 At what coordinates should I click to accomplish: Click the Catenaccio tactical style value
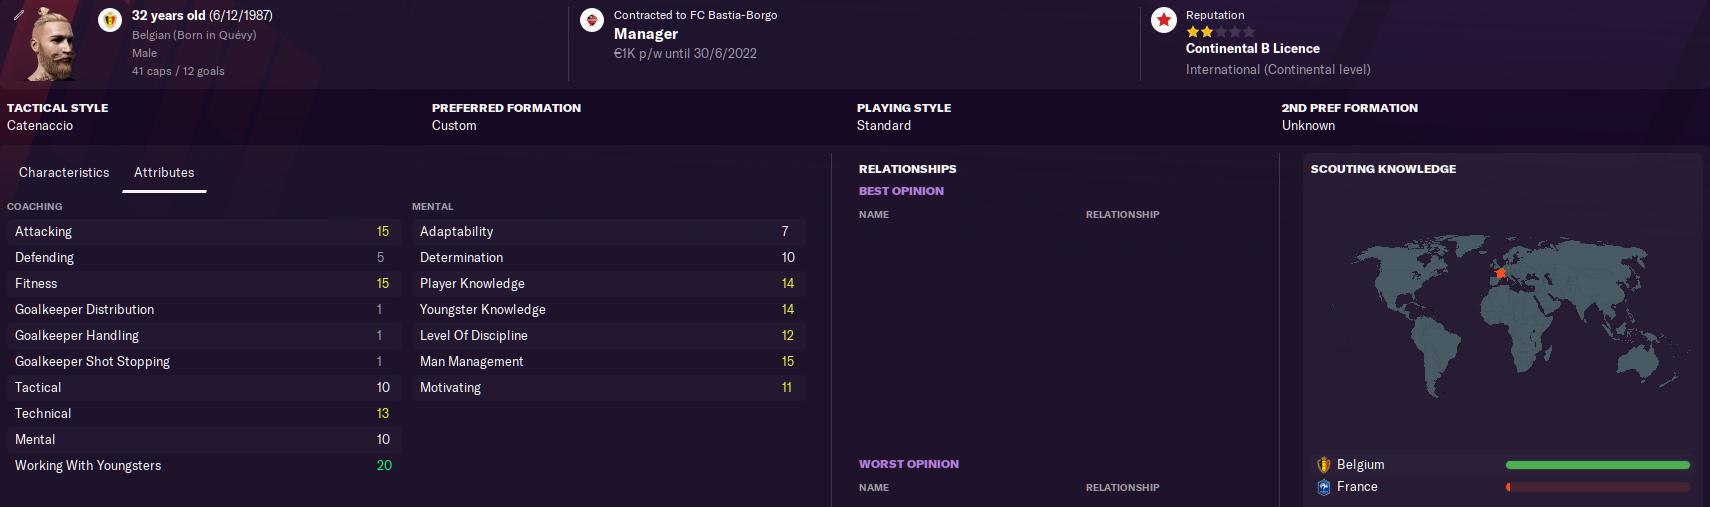[x=40, y=126]
